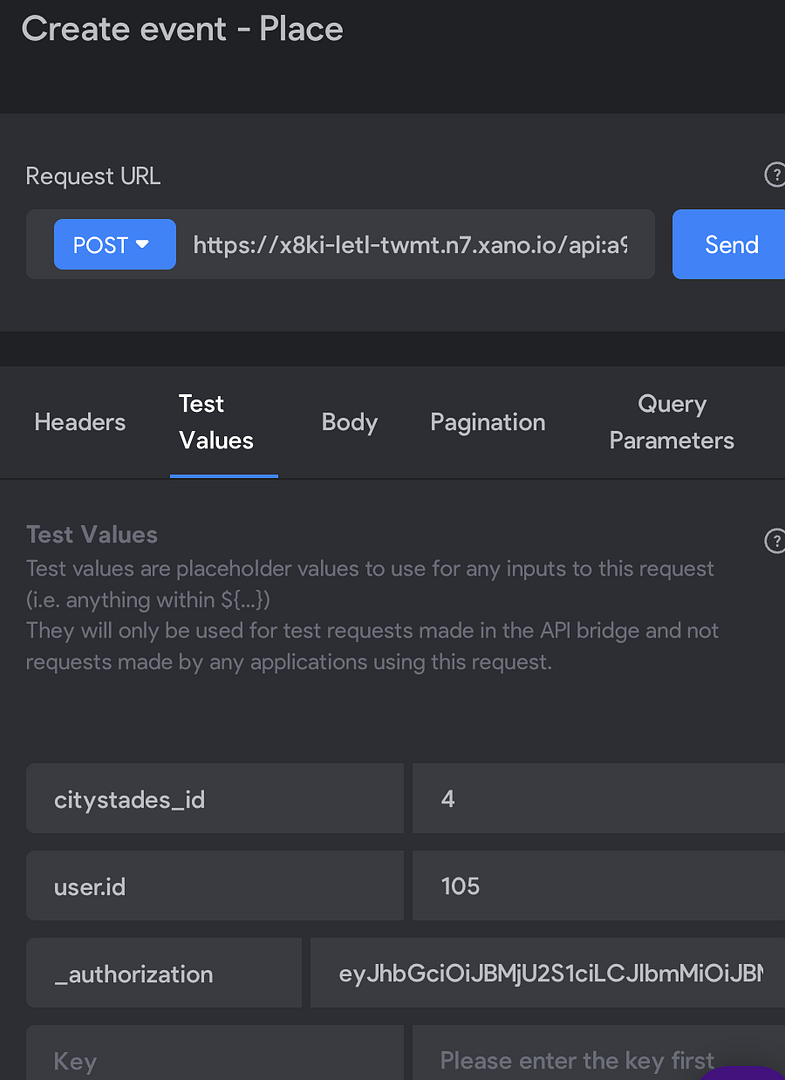
Task: Edit the citystades_id key field
Action: 215,798
